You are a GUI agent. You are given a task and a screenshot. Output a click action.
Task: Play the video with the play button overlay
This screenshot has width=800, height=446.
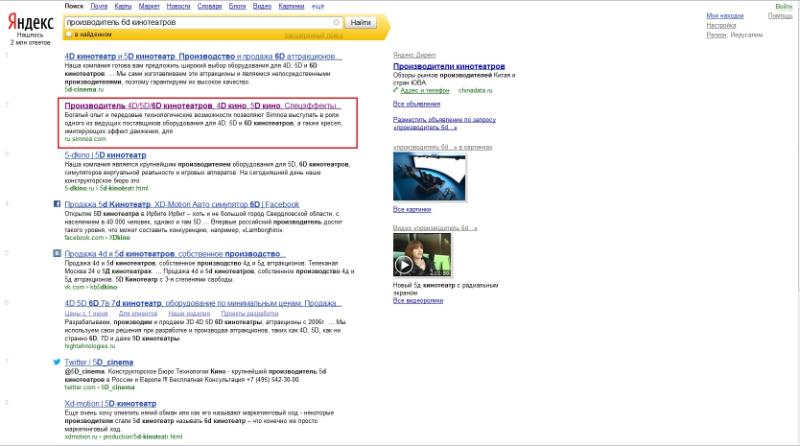pos(404,265)
